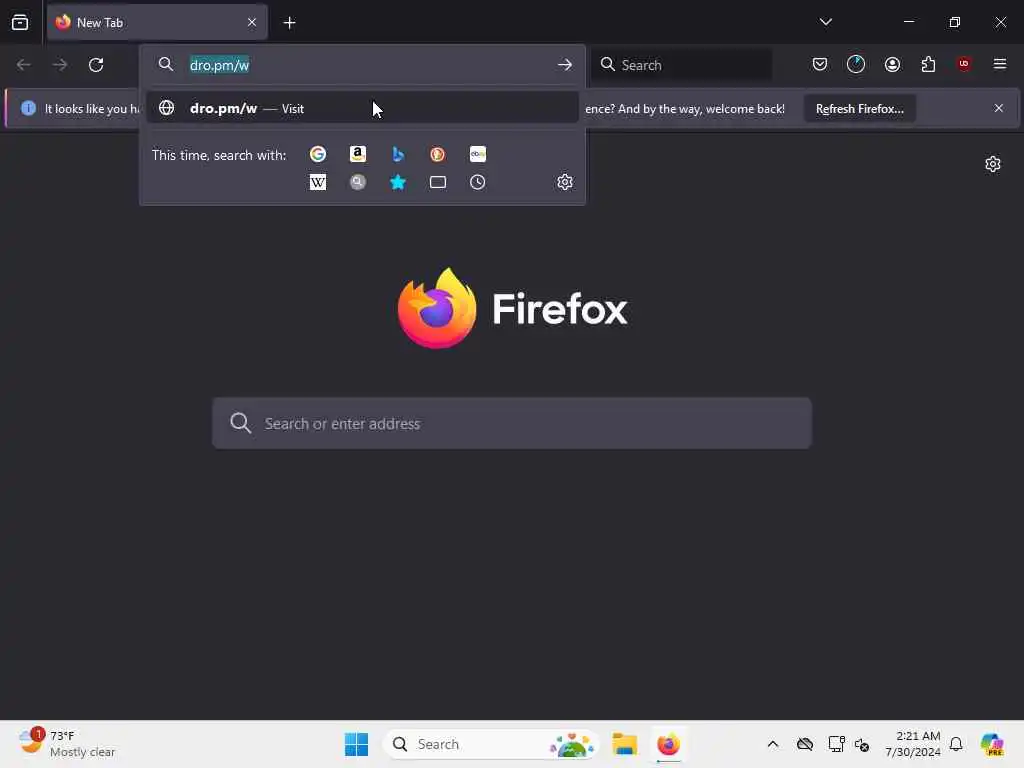
Task: Open the uBlock Origin extension
Action: point(964,64)
